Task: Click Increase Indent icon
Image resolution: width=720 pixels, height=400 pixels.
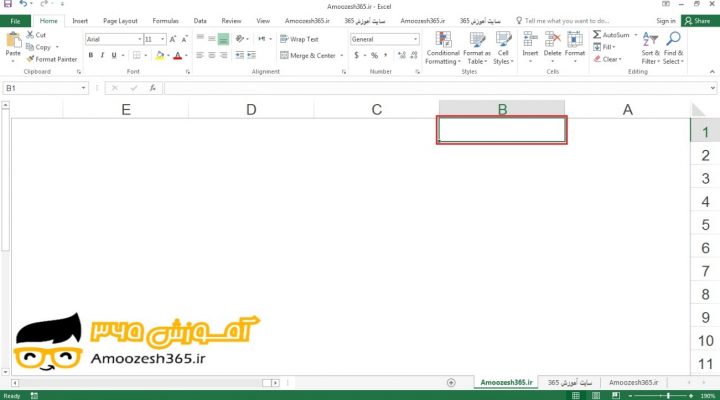Action: [251, 56]
